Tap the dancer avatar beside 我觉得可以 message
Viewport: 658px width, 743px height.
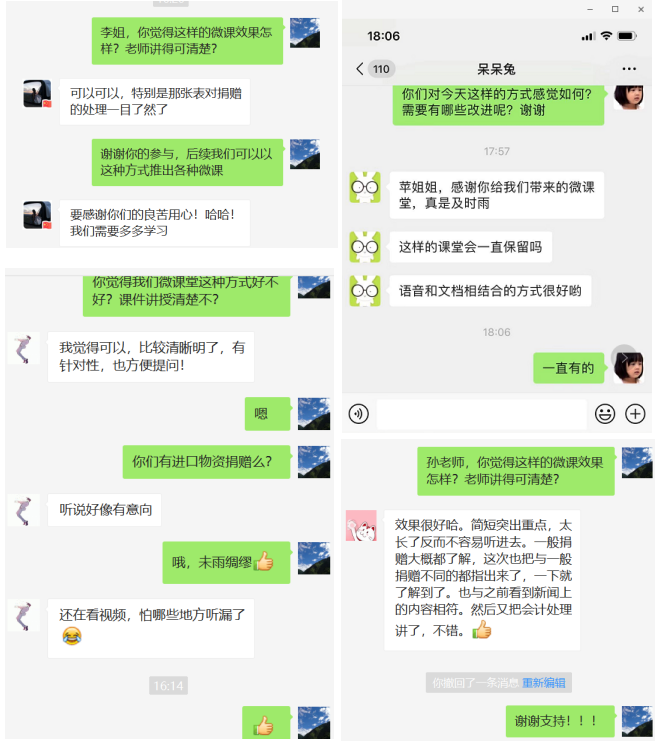coord(23,348)
